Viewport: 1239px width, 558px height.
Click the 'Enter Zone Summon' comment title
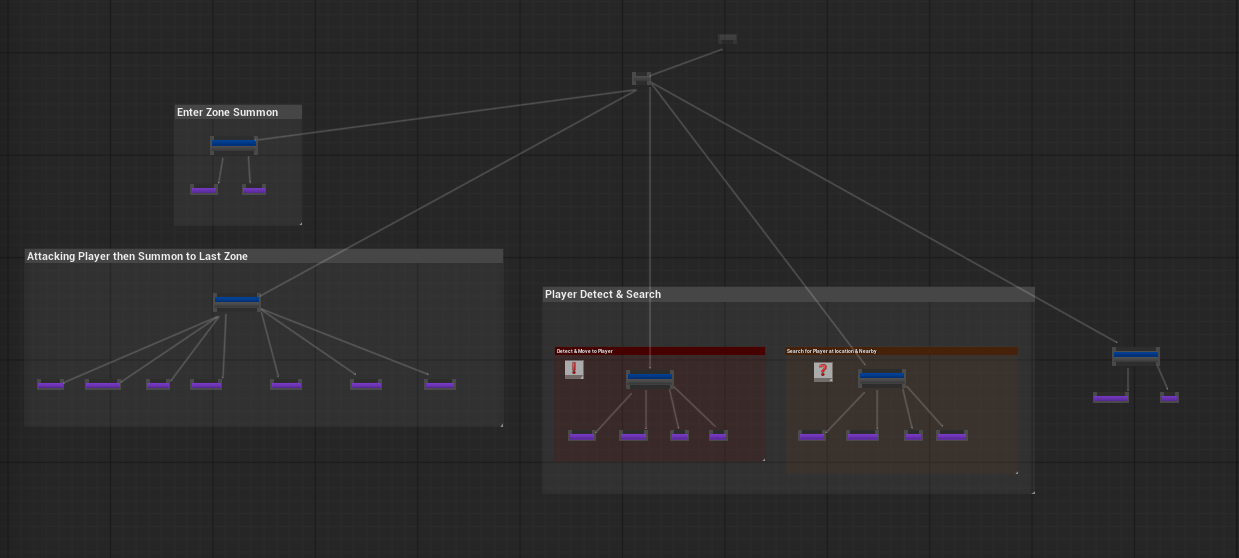[x=228, y=112]
